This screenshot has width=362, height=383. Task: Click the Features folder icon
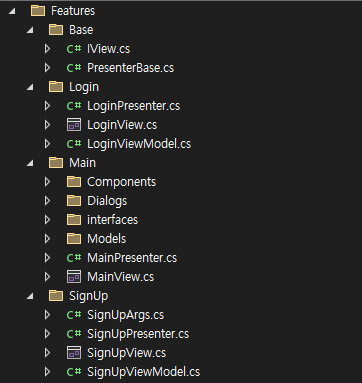click(x=38, y=11)
